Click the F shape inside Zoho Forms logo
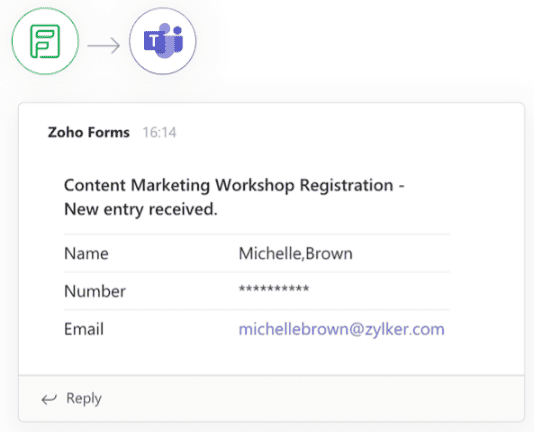Viewport: 534px width, 432px height. click(45, 41)
